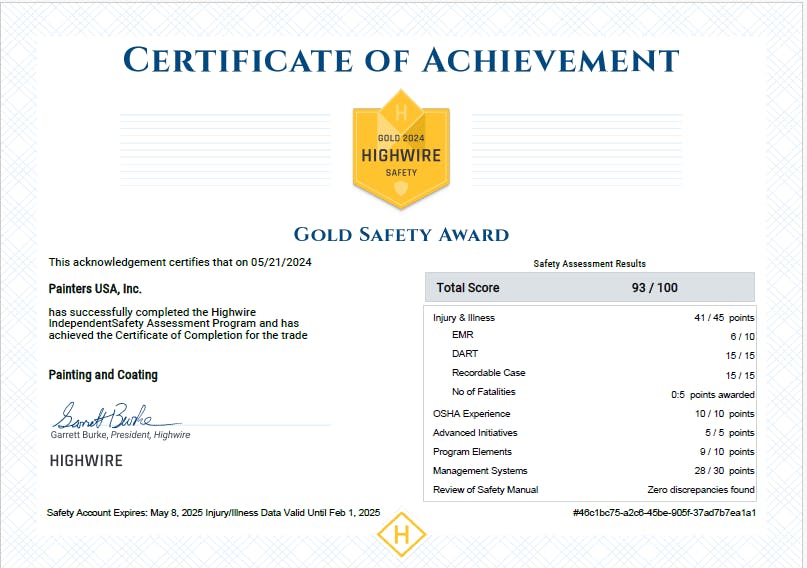
Task: Click the 0:5 points awarded value
Action: 713,395
